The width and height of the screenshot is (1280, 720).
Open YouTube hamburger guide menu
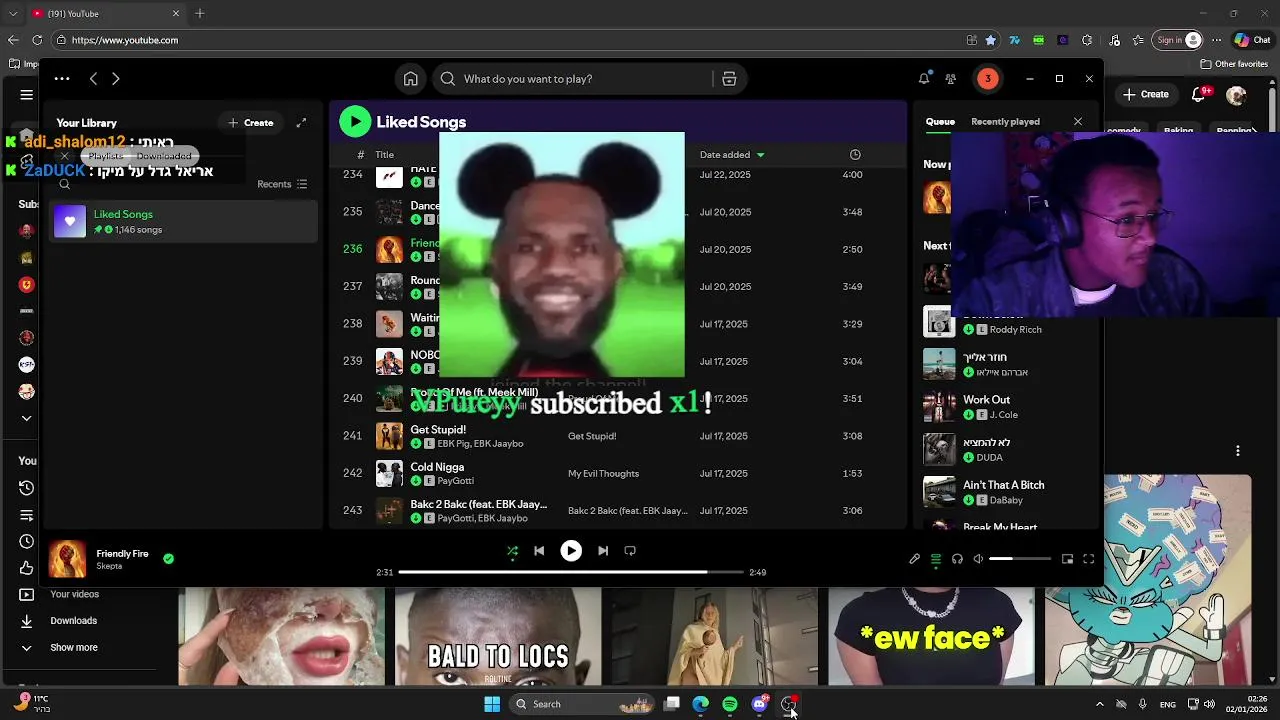click(26, 95)
